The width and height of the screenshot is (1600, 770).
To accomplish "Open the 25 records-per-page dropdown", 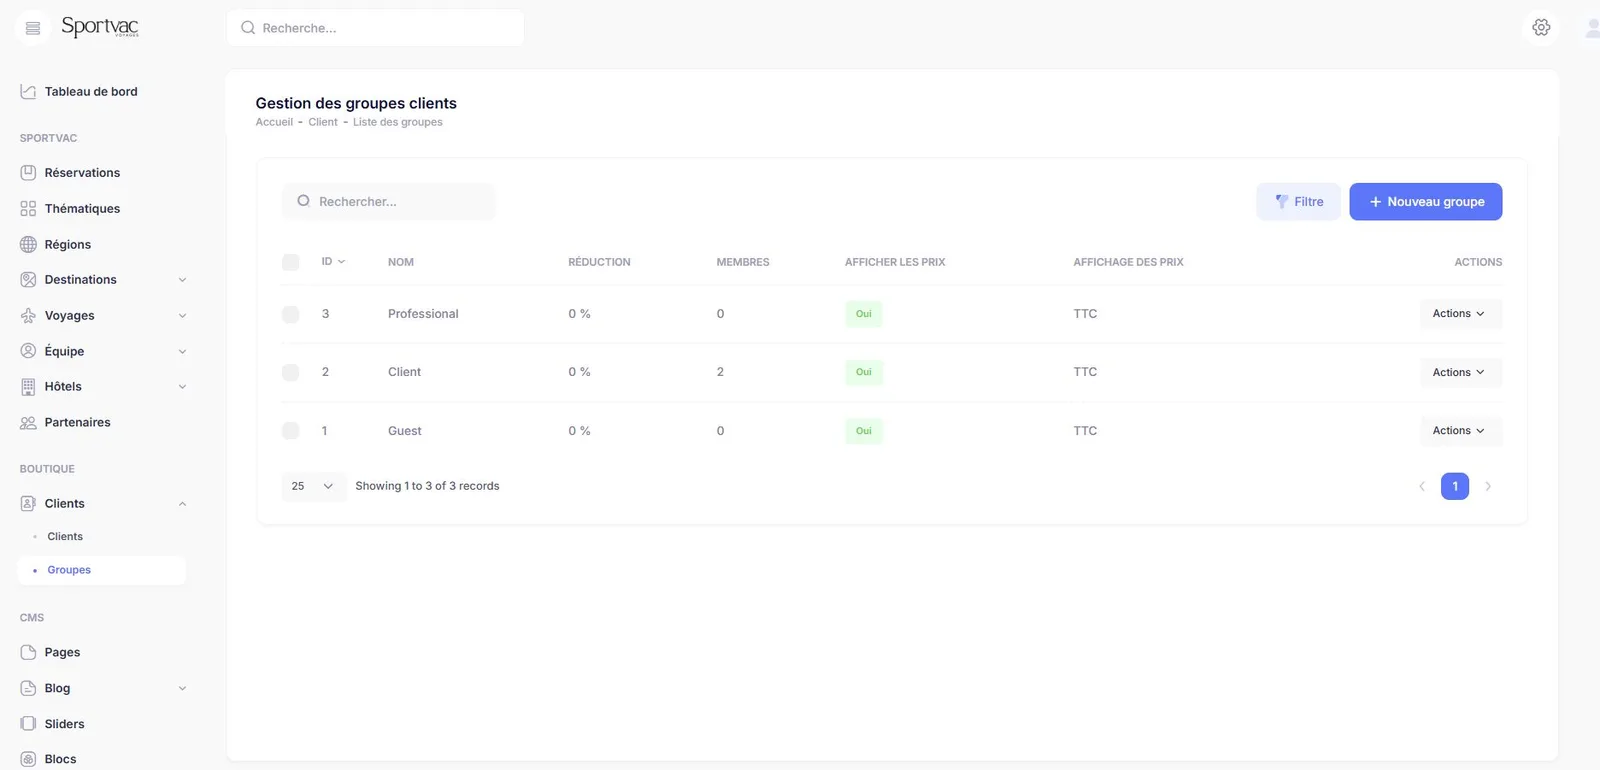I will tap(314, 486).
